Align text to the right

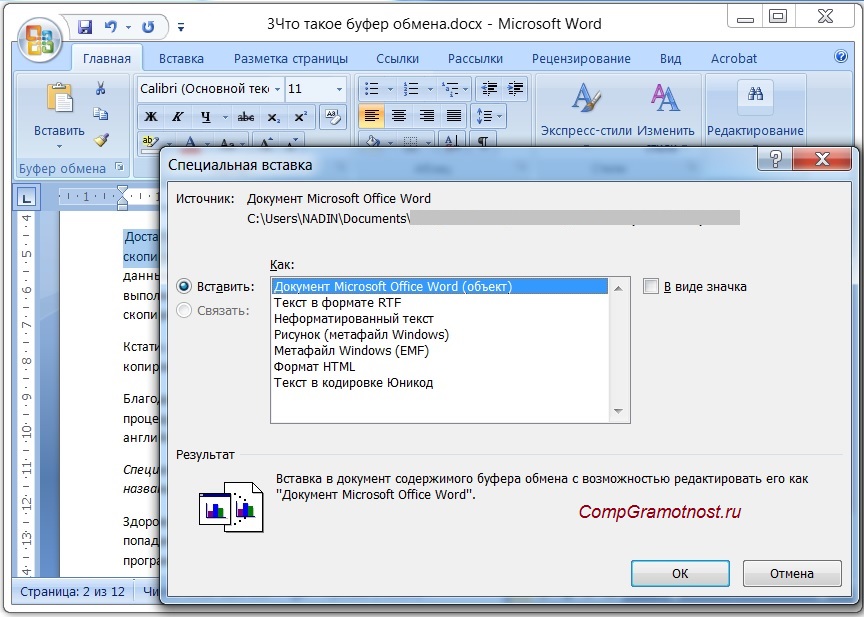click(426, 116)
